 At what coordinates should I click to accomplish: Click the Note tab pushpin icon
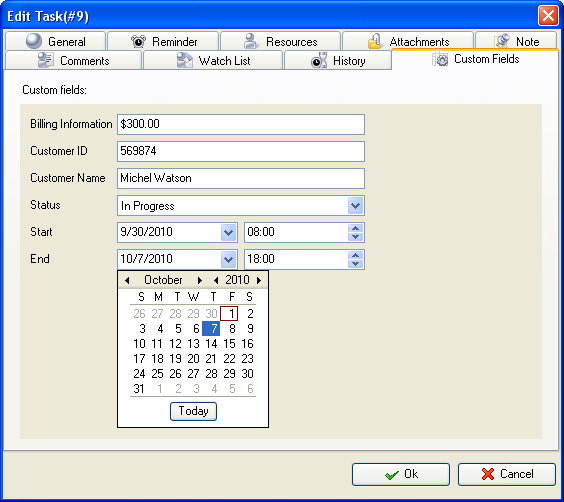[502, 41]
